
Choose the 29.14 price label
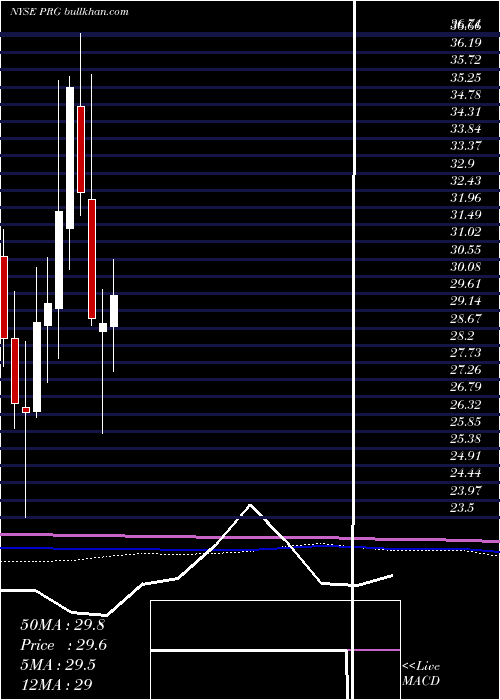click(x=466, y=301)
